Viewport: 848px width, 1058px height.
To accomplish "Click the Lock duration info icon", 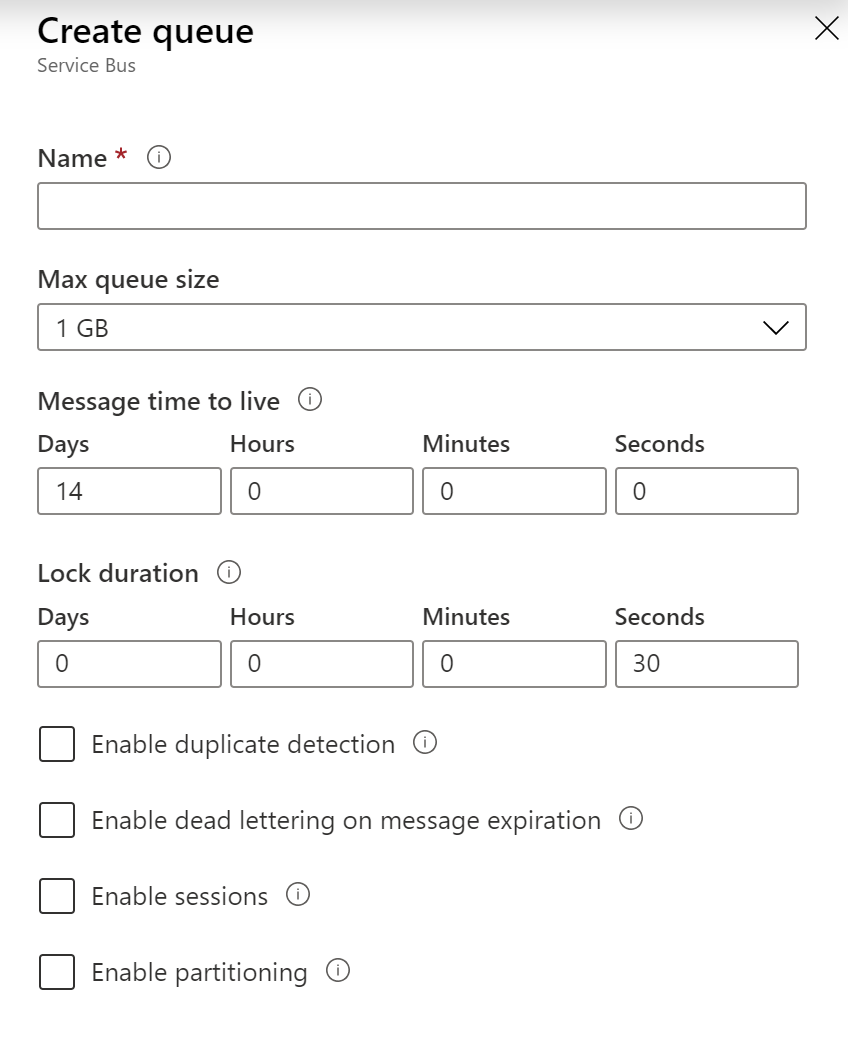I will pyautogui.click(x=229, y=573).
